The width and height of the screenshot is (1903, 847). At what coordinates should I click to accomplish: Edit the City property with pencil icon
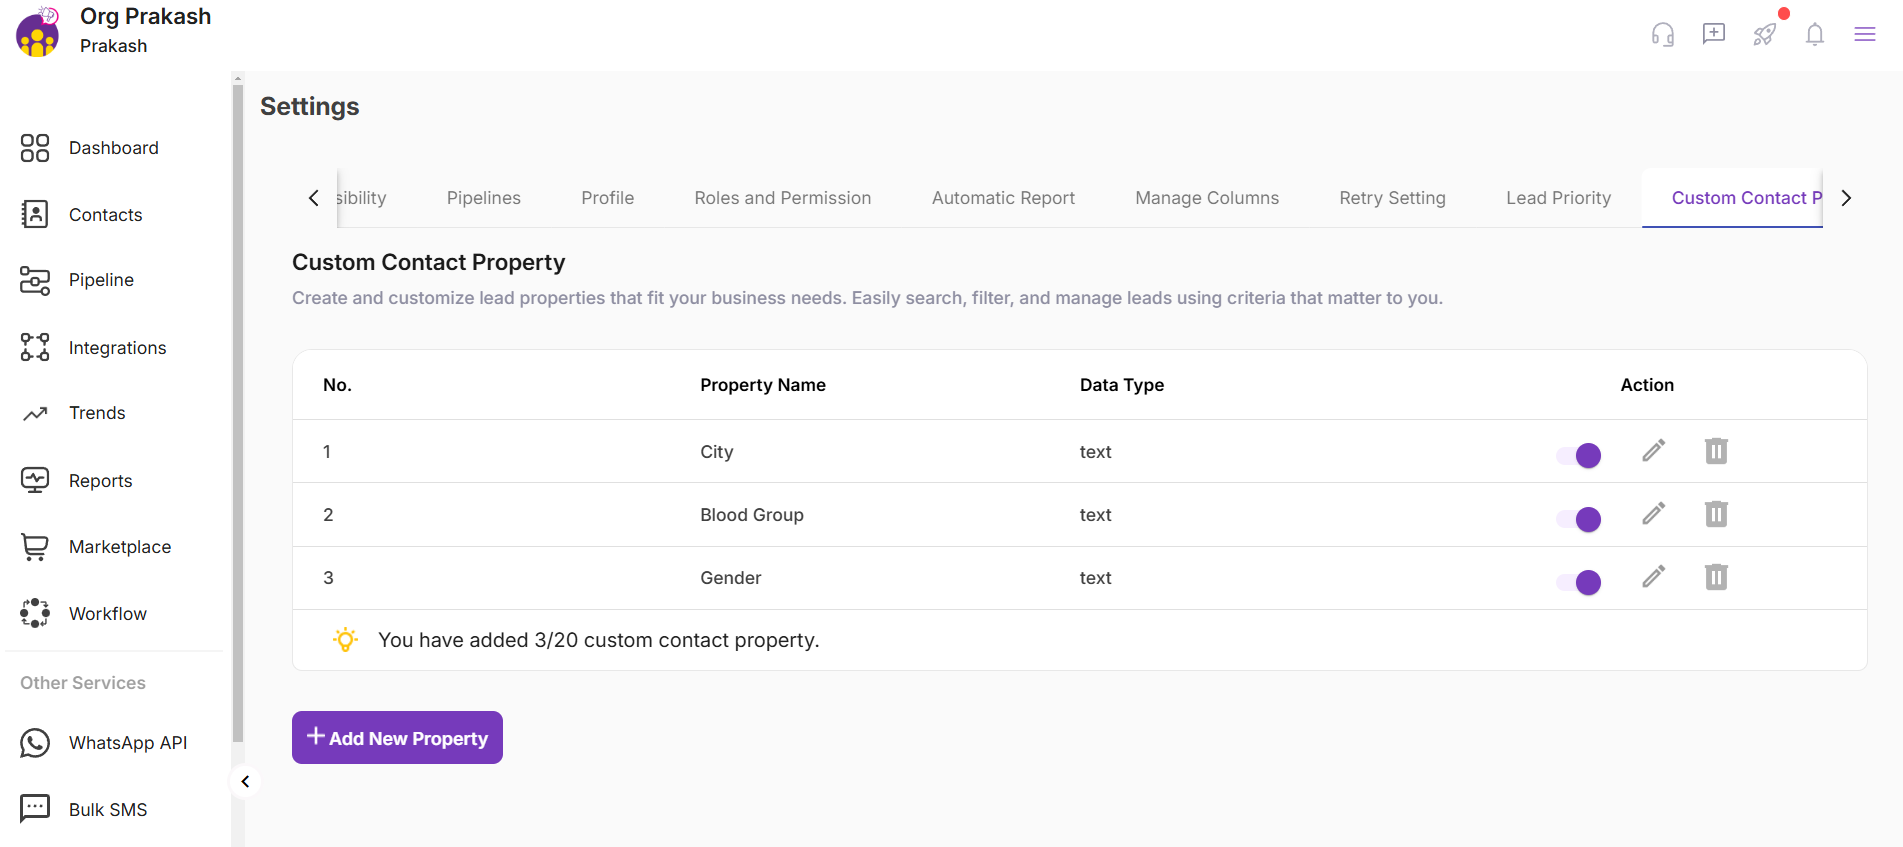(1653, 451)
